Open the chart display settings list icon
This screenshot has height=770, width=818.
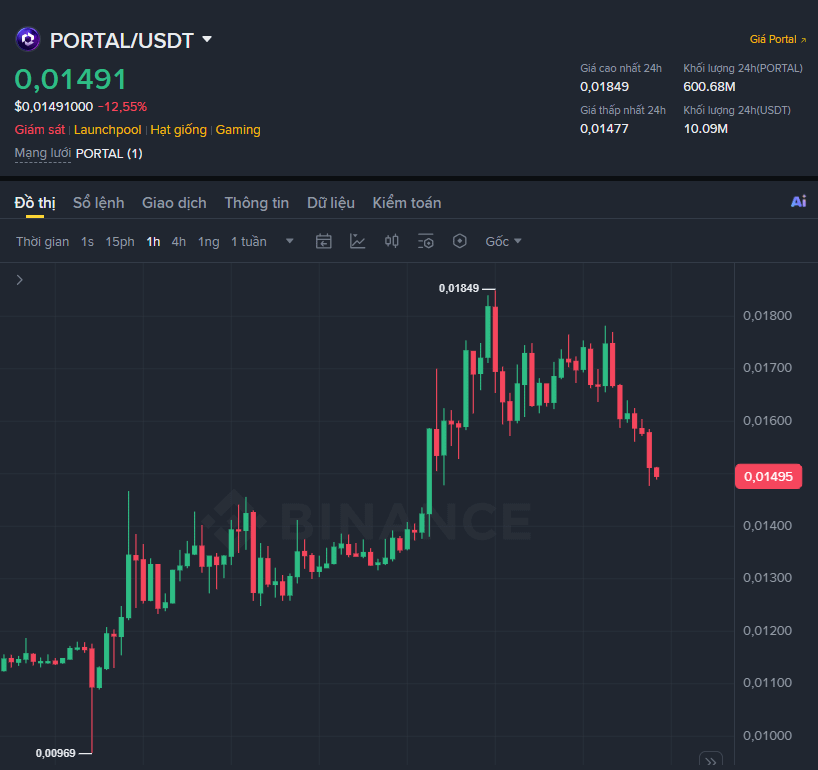pos(426,241)
